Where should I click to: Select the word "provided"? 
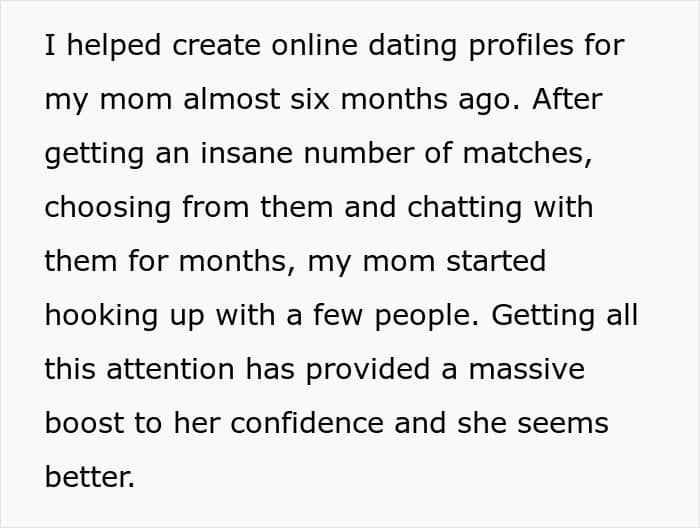368,370
